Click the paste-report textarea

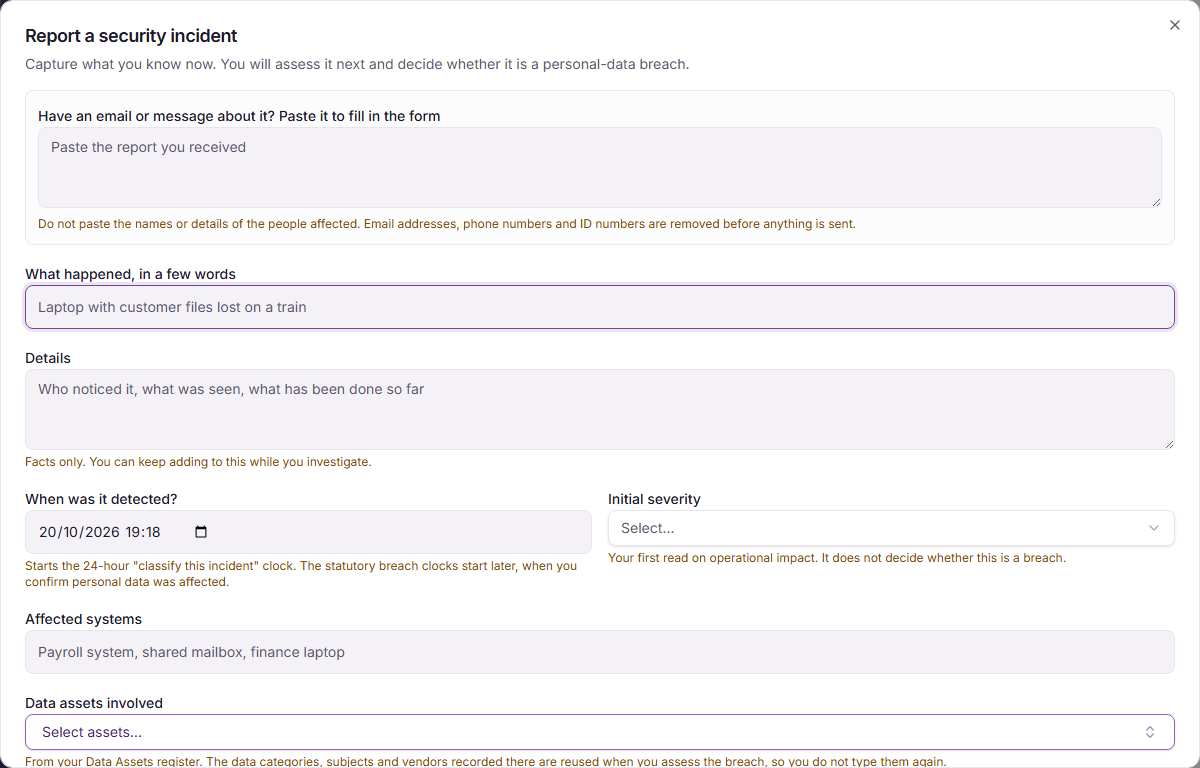pos(600,167)
